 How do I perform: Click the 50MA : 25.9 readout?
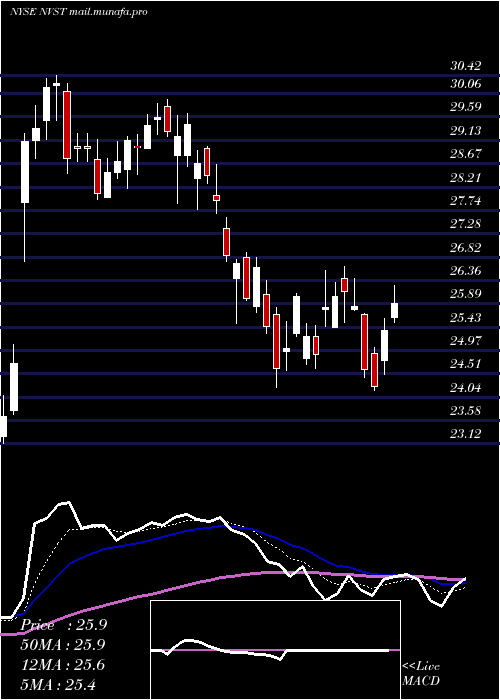tap(63, 645)
